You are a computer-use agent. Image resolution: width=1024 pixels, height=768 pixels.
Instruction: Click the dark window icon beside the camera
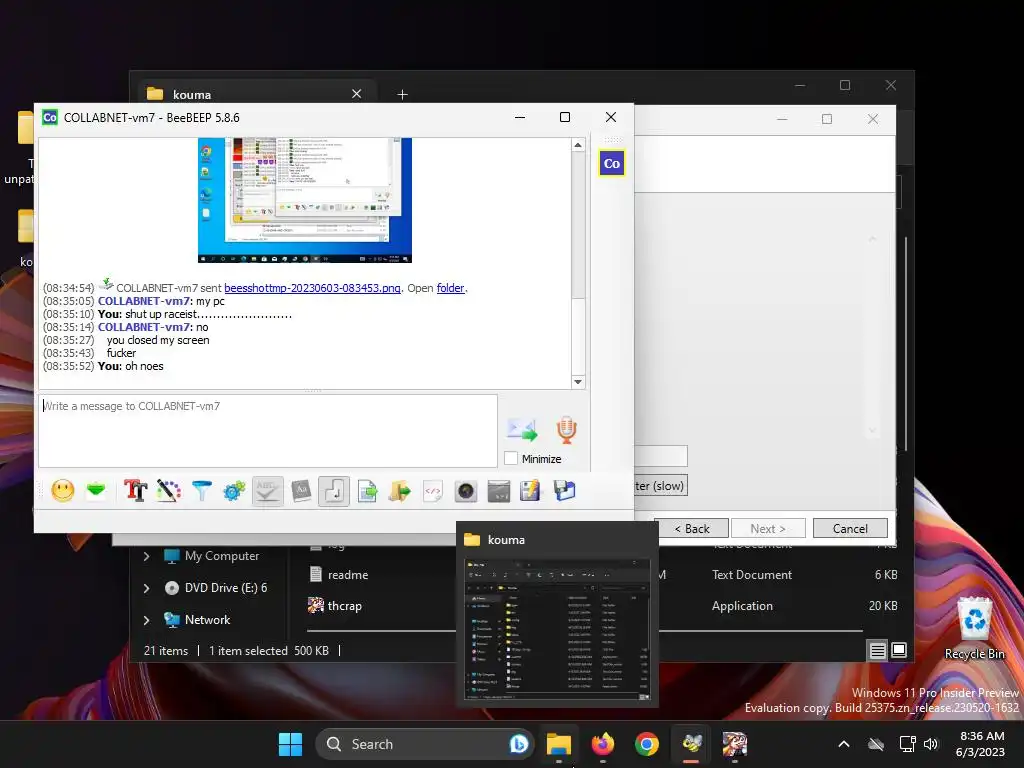(x=498, y=490)
